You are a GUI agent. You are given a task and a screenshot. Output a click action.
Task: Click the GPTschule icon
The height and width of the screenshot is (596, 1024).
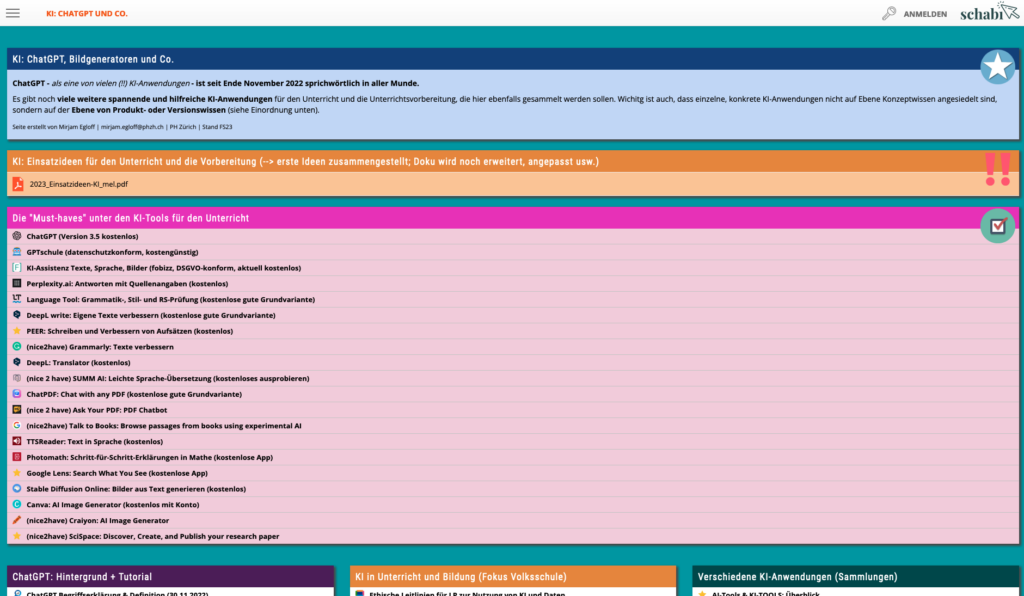pos(17,251)
